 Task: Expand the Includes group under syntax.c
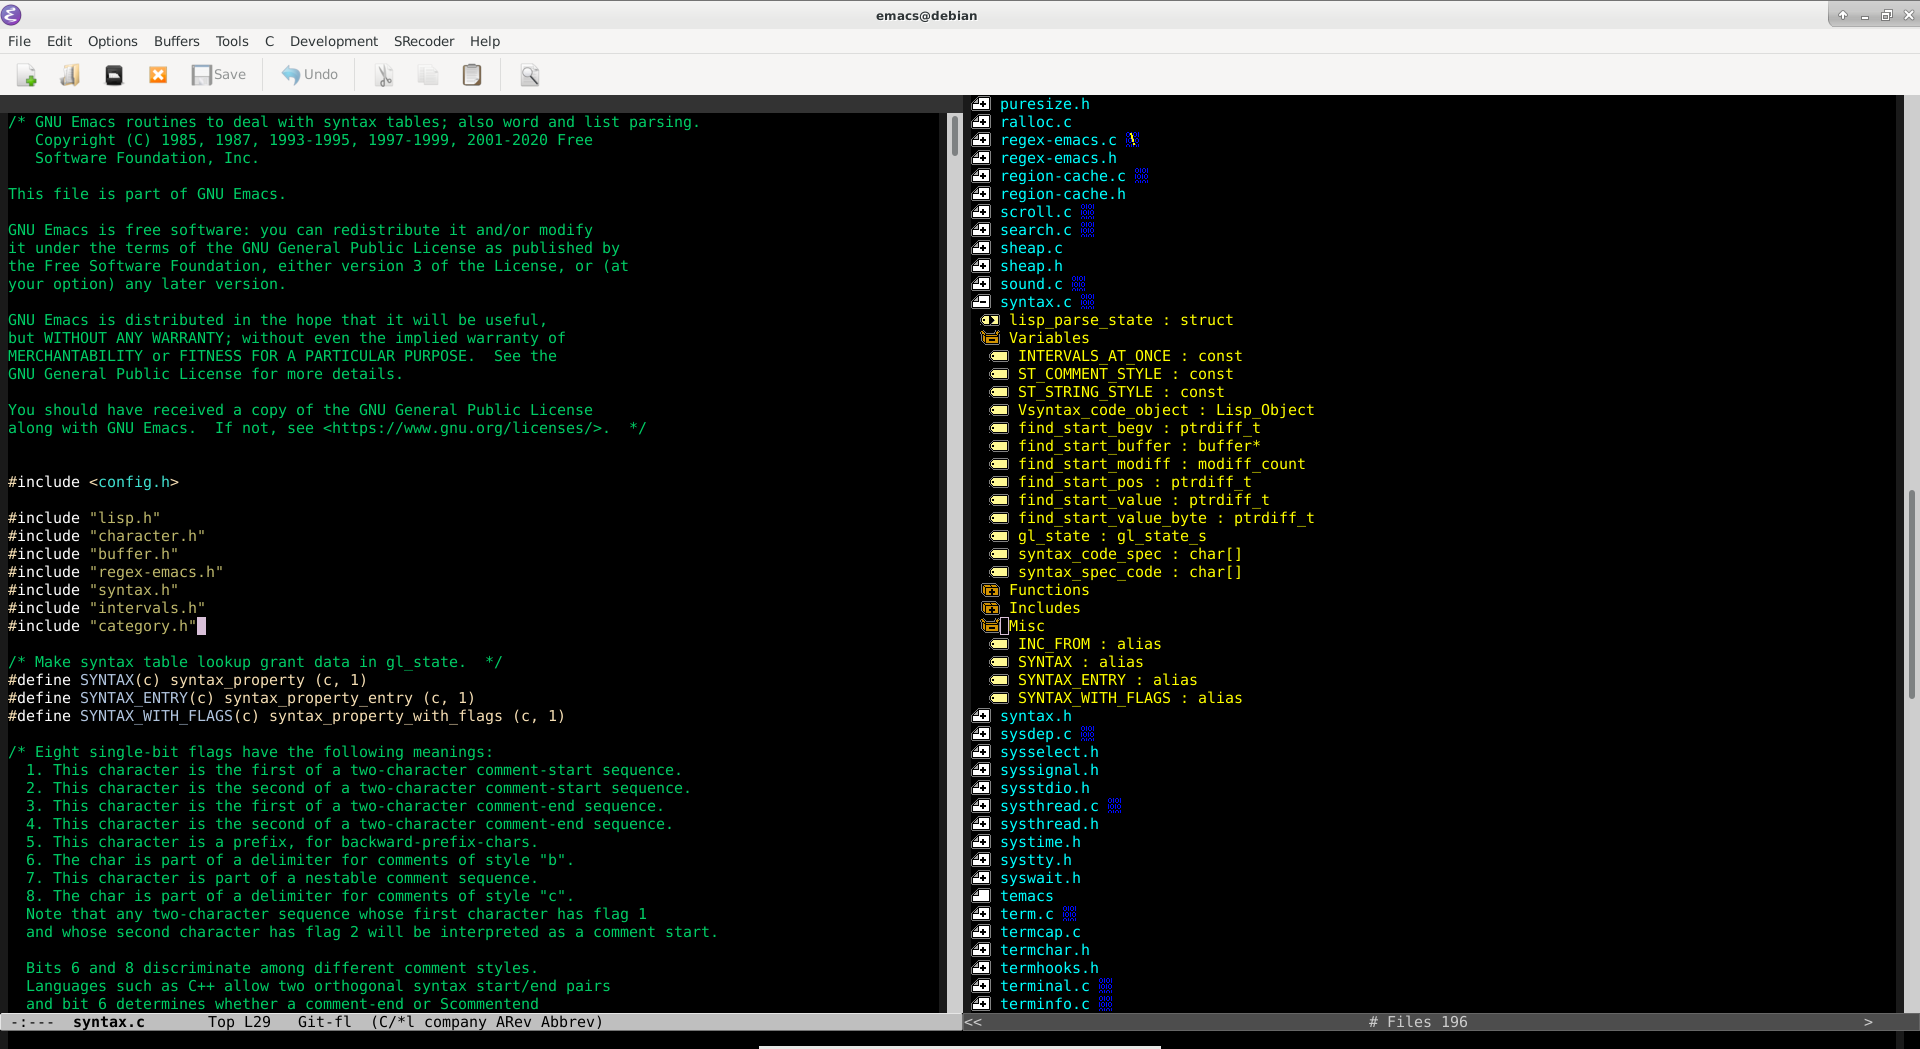991,608
